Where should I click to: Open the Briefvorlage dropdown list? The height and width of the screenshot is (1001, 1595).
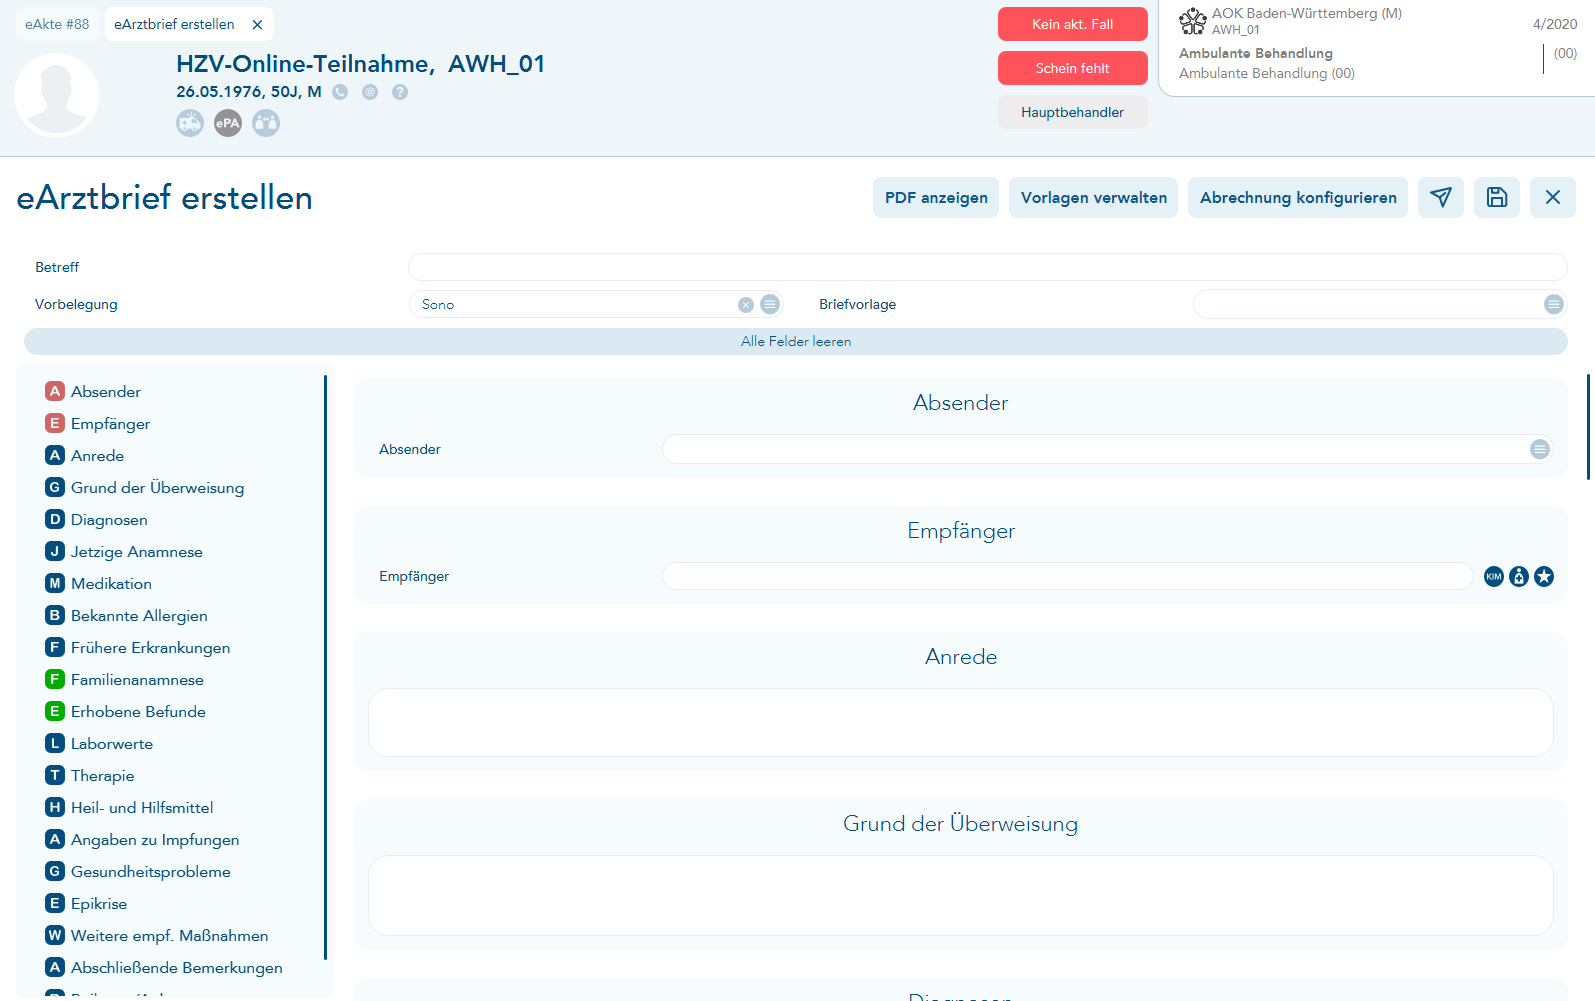(x=1553, y=304)
